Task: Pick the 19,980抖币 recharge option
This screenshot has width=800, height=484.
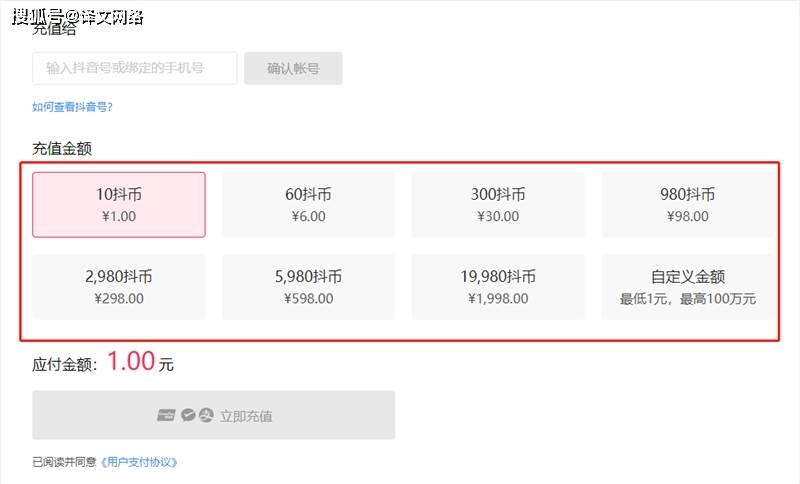Action: (498, 287)
